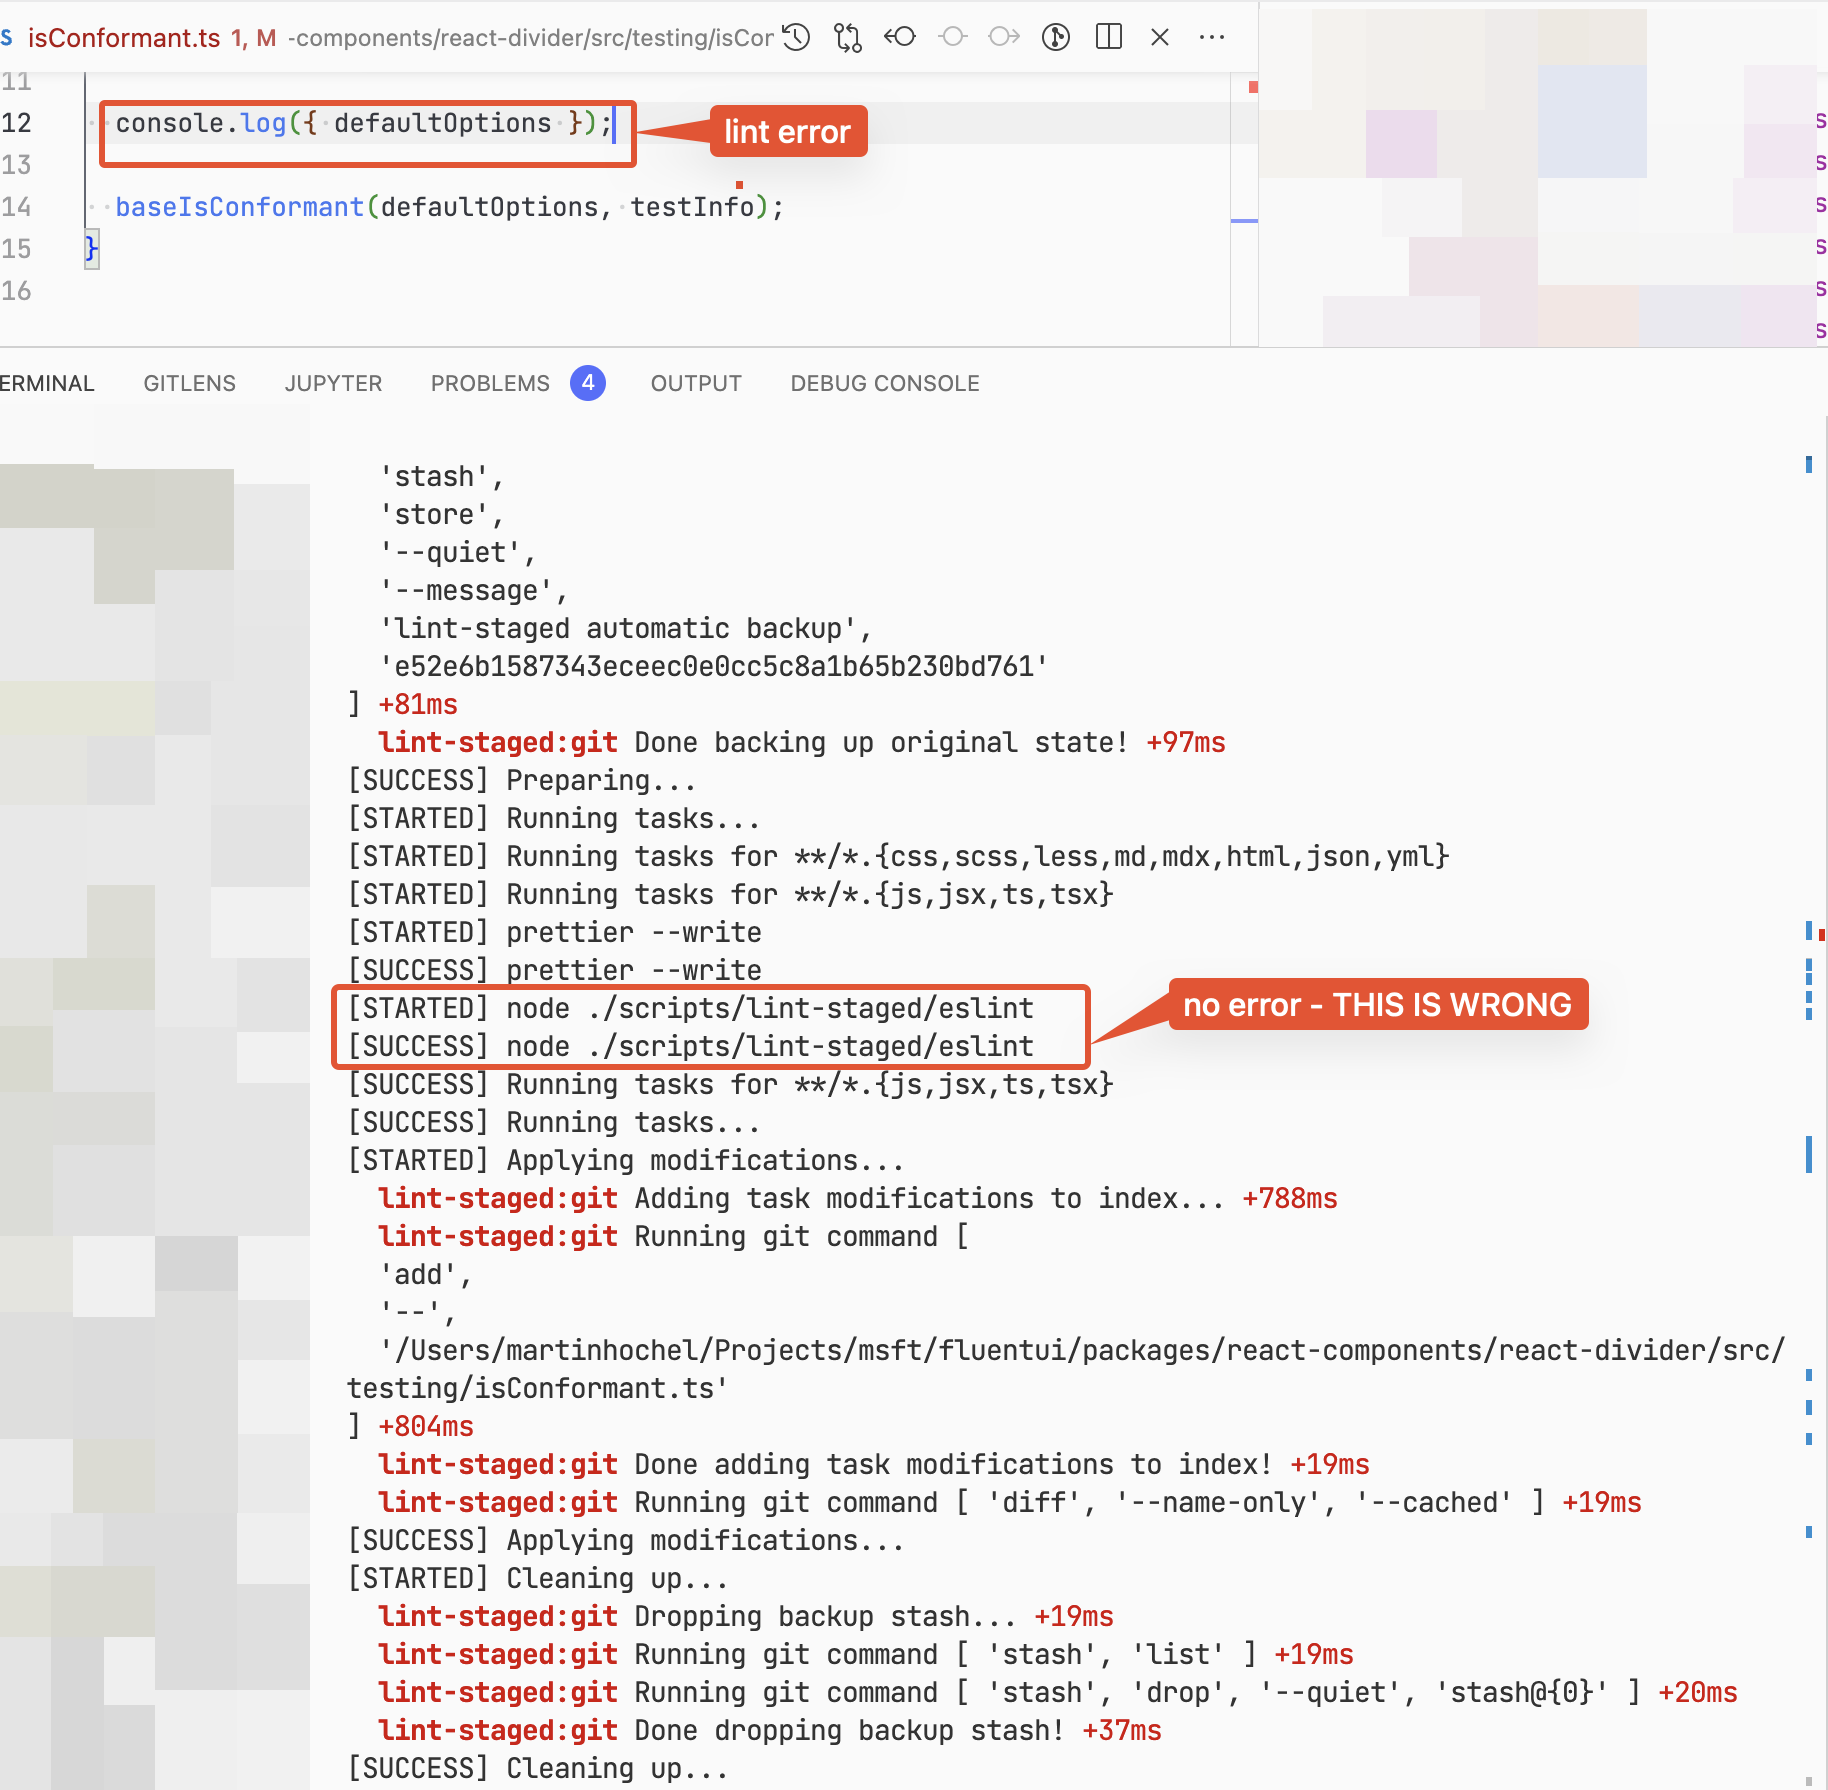This screenshot has width=1828, height=1790.
Task: Click the next change navigation icon
Action: tap(1003, 37)
